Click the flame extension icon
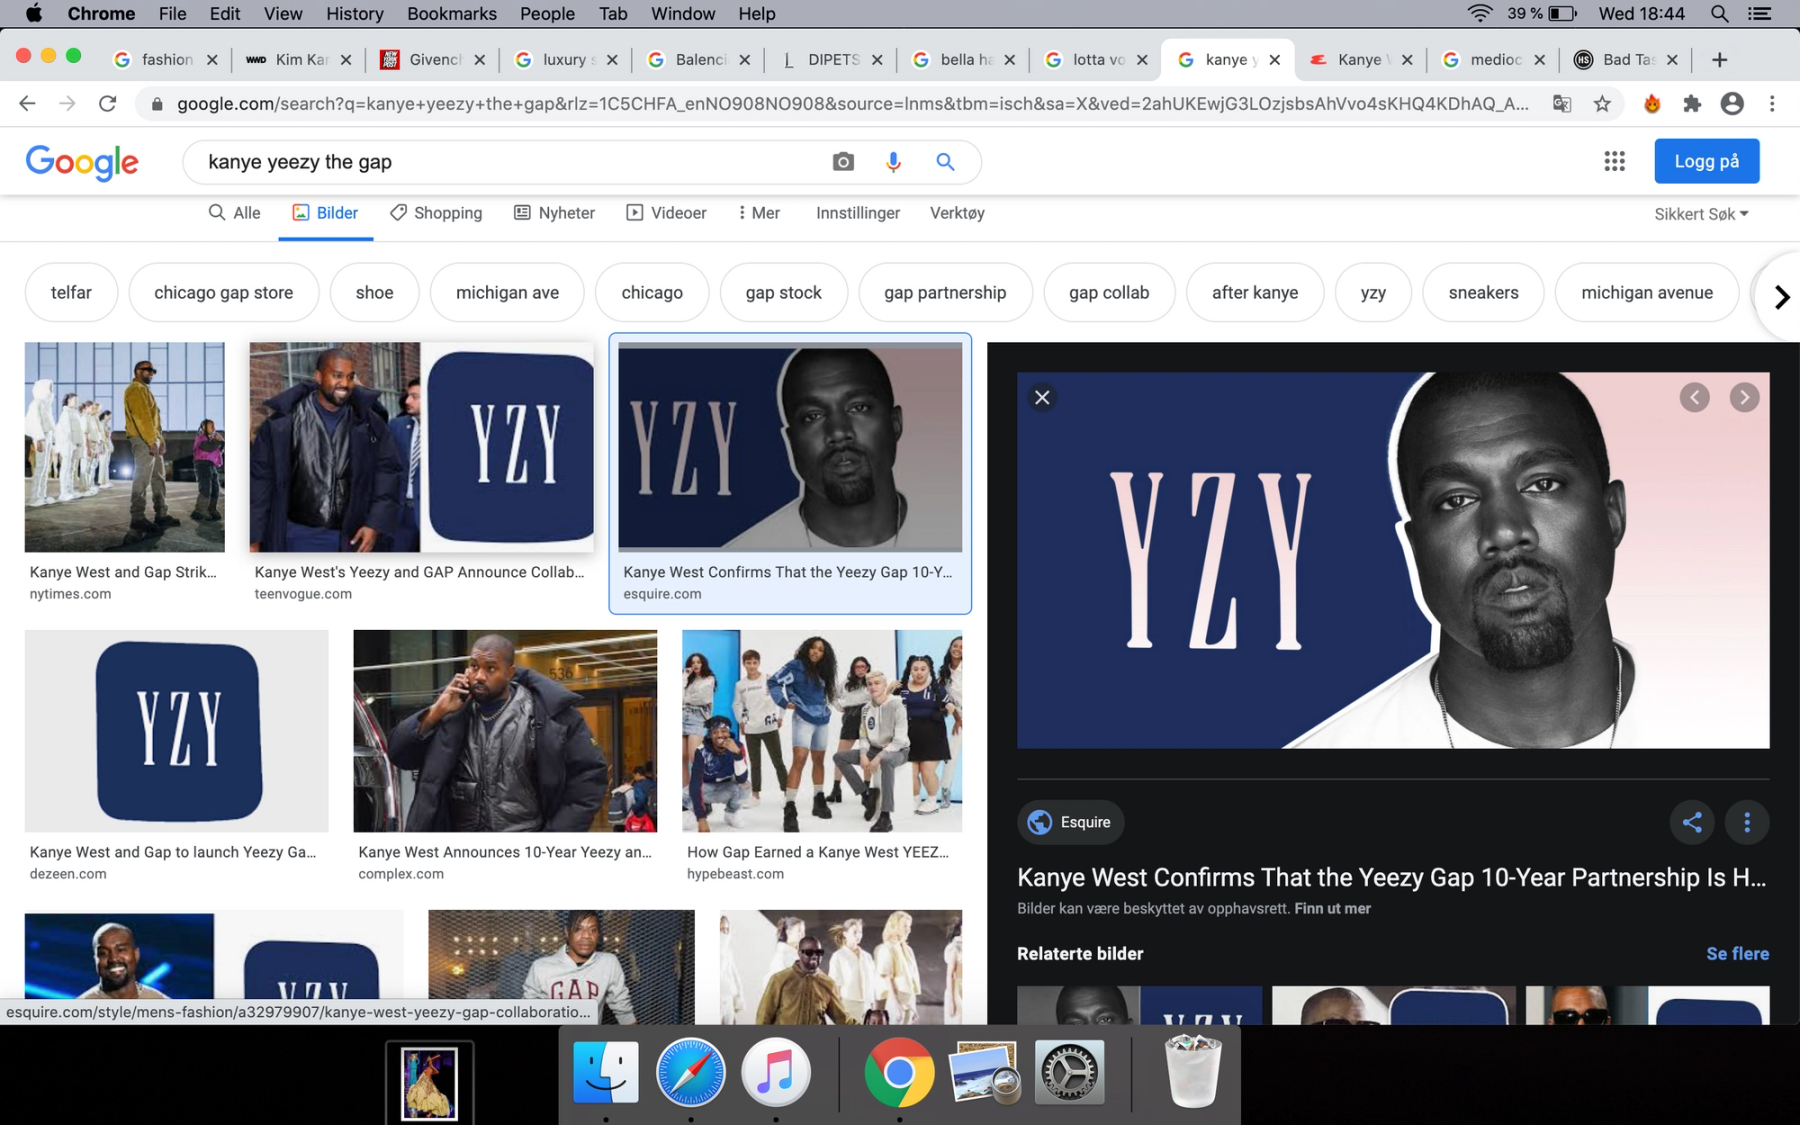This screenshot has height=1125, width=1800. pyautogui.click(x=1652, y=104)
